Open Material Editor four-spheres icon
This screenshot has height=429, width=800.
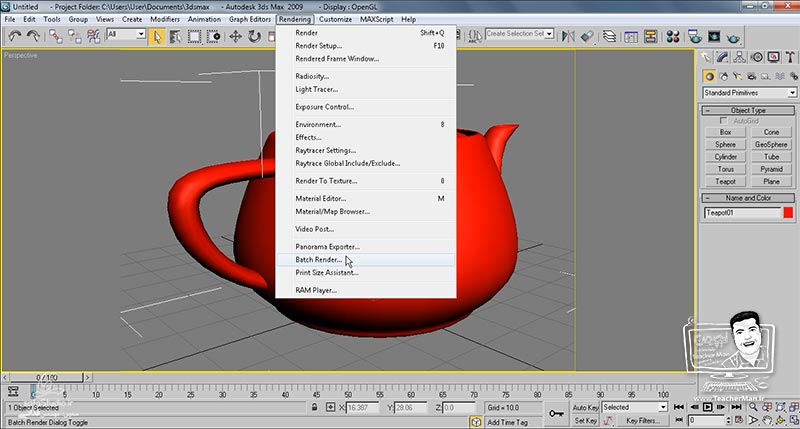tap(673, 36)
